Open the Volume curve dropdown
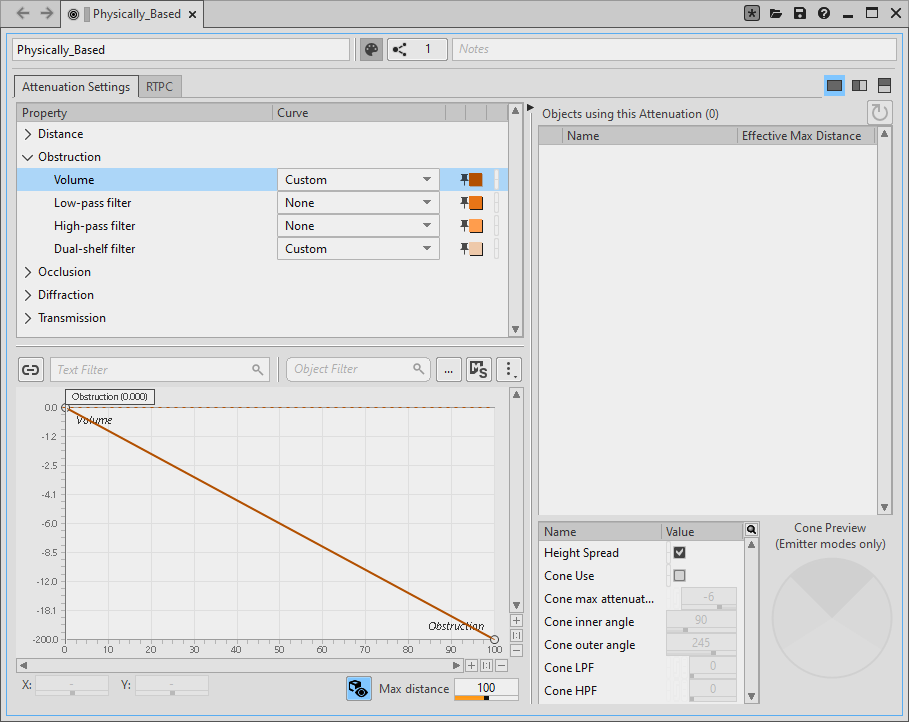The image size is (909, 722). tap(358, 180)
